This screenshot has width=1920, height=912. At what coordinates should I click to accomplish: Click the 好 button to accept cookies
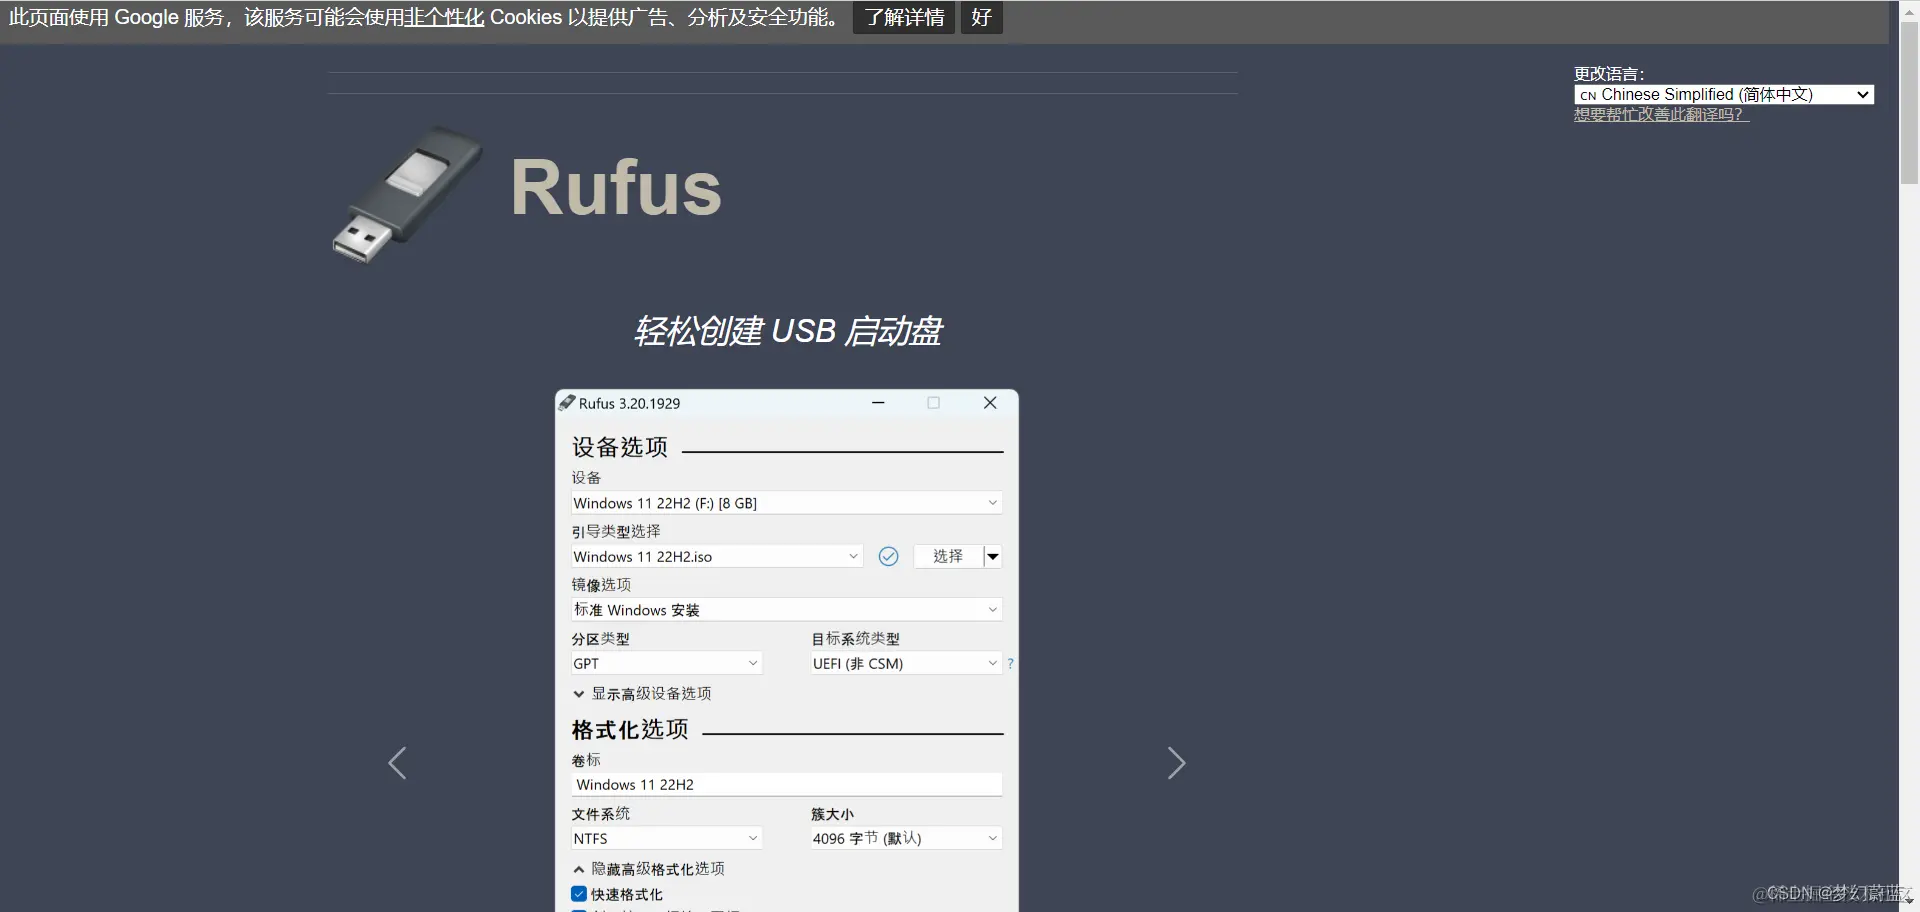click(x=979, y=17)
